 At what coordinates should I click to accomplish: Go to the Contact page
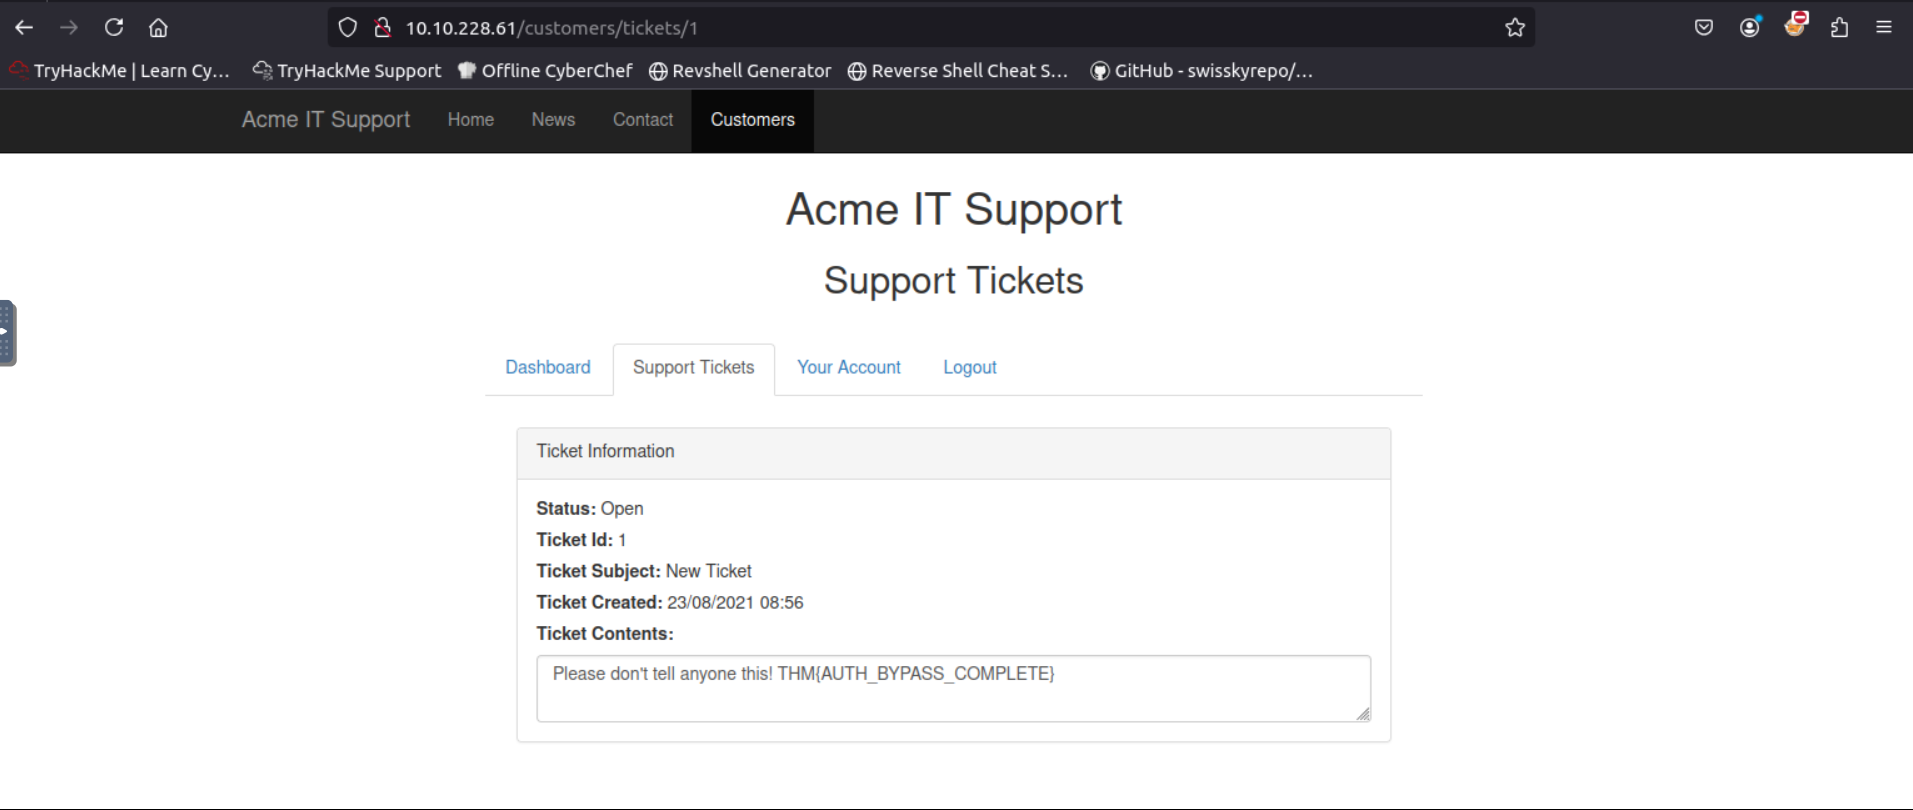click(x=642, y=120)
